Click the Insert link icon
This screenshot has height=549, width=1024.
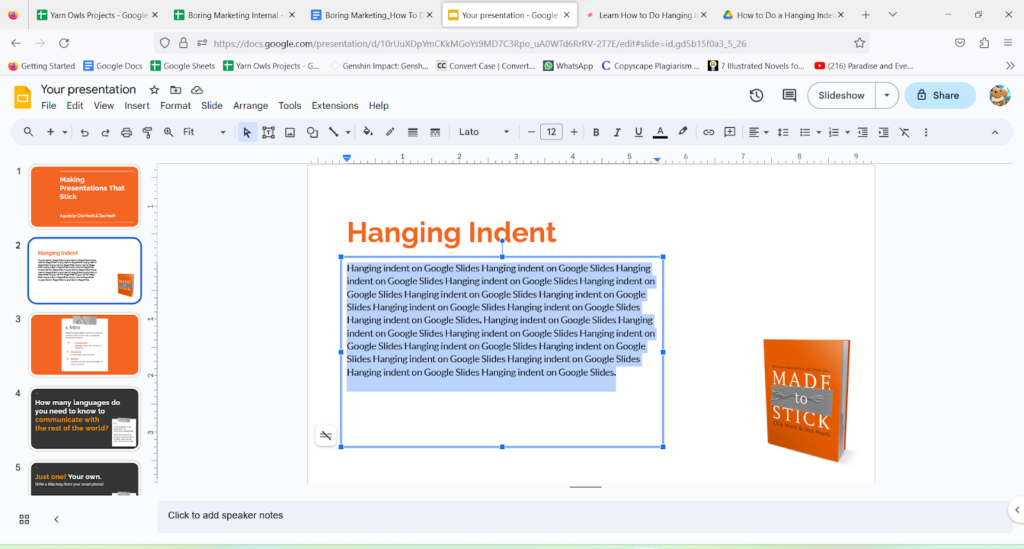pos(708,132)
